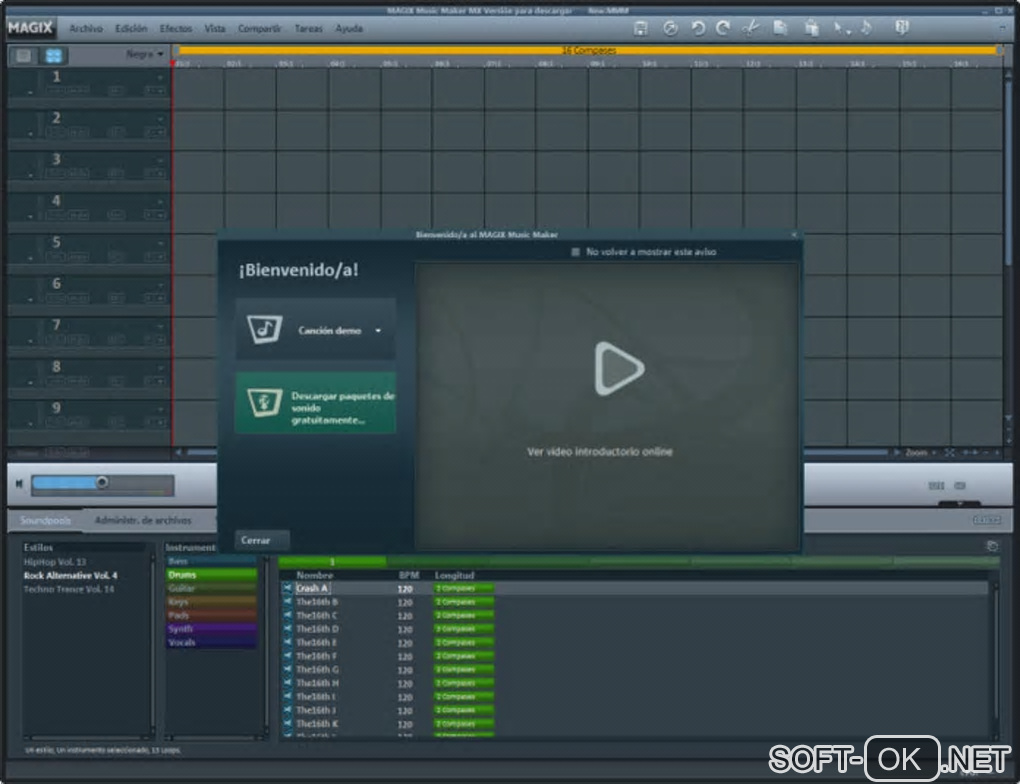The height and width of the screenshot is (784, 1020).
Task: Open track 4 options arrow
Action: tap(161, 202)
